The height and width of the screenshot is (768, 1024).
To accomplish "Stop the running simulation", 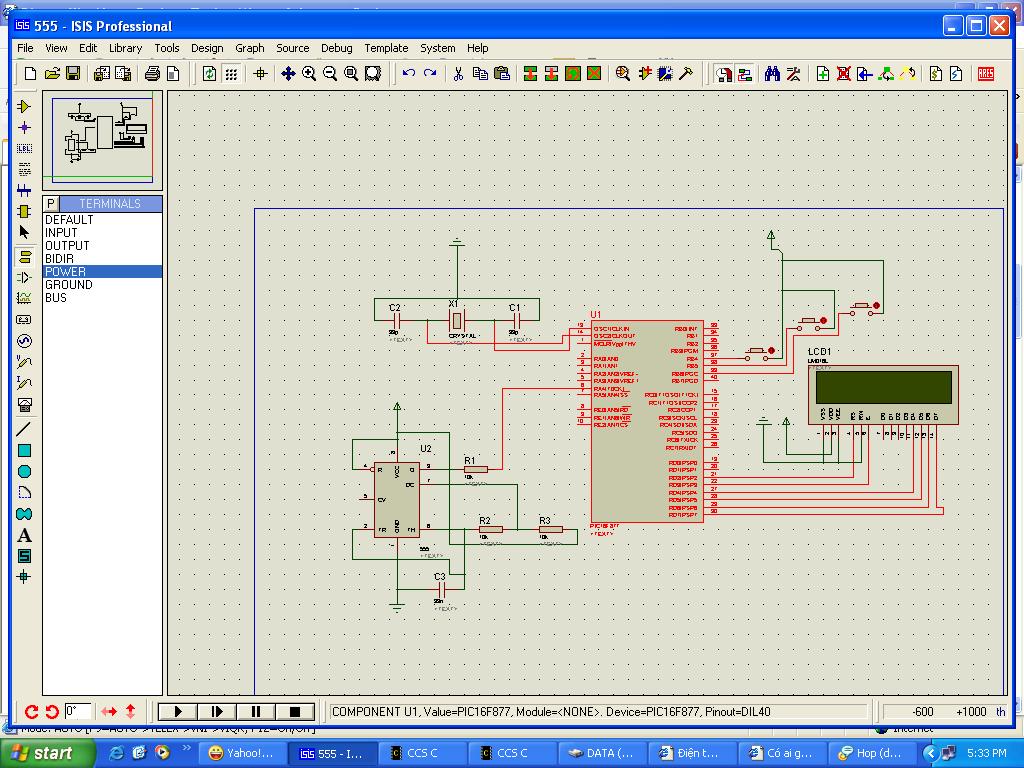I will [x=295, y=712].
